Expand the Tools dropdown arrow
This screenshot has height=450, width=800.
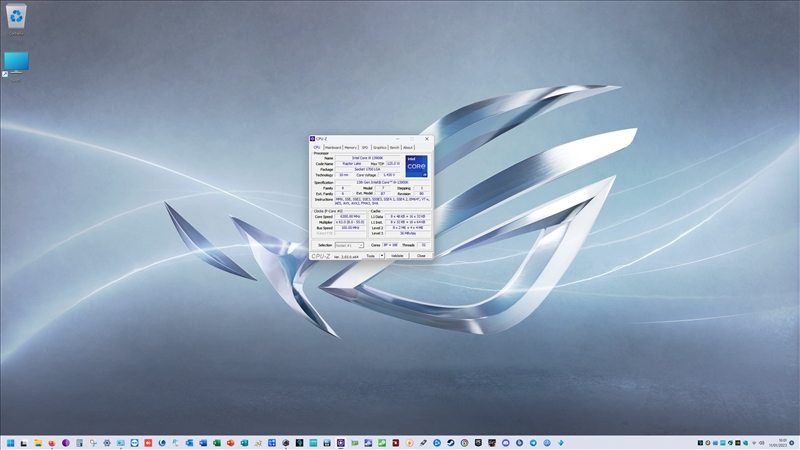pos(380,256)
